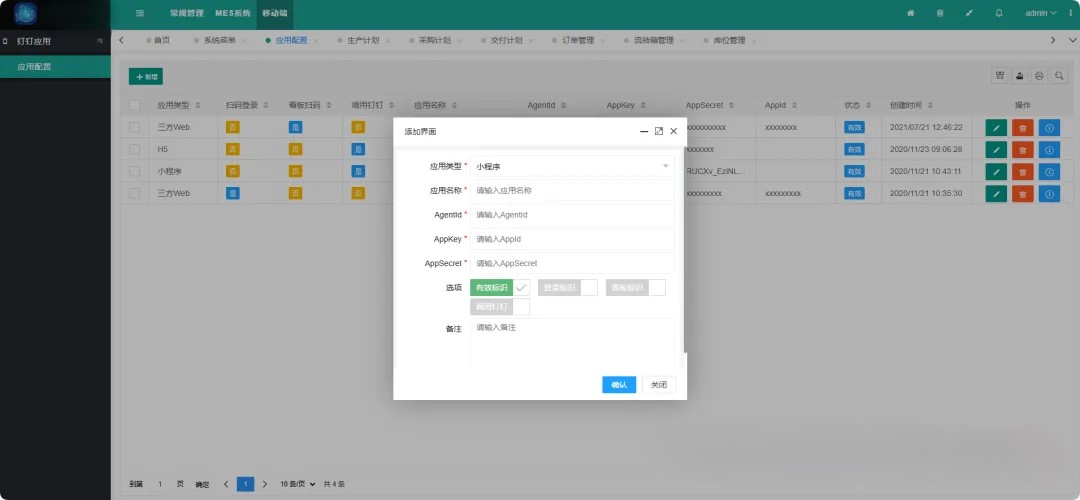Open the admin user dropdown
1080x500 pixels.
click(1041, 13)
